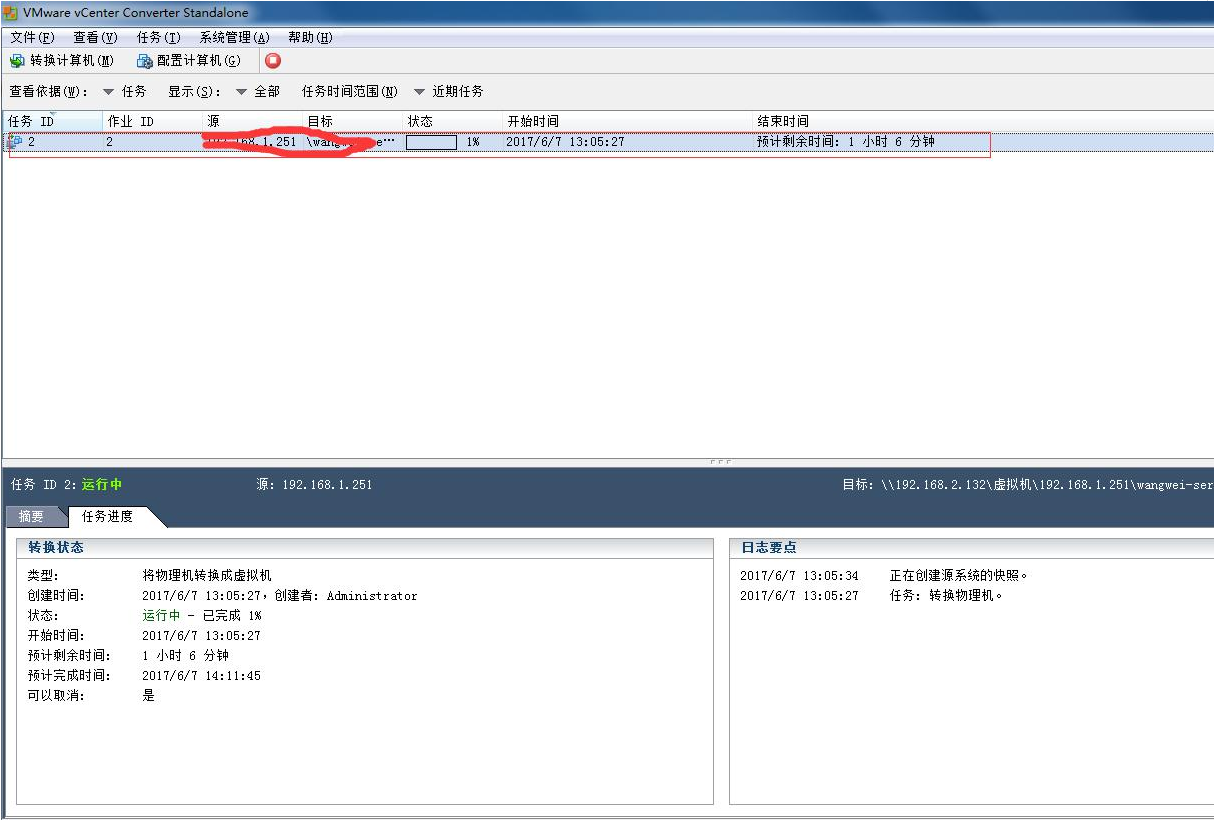
Task: Open the 帮助(H) menu
Action: tap(310, 37)
